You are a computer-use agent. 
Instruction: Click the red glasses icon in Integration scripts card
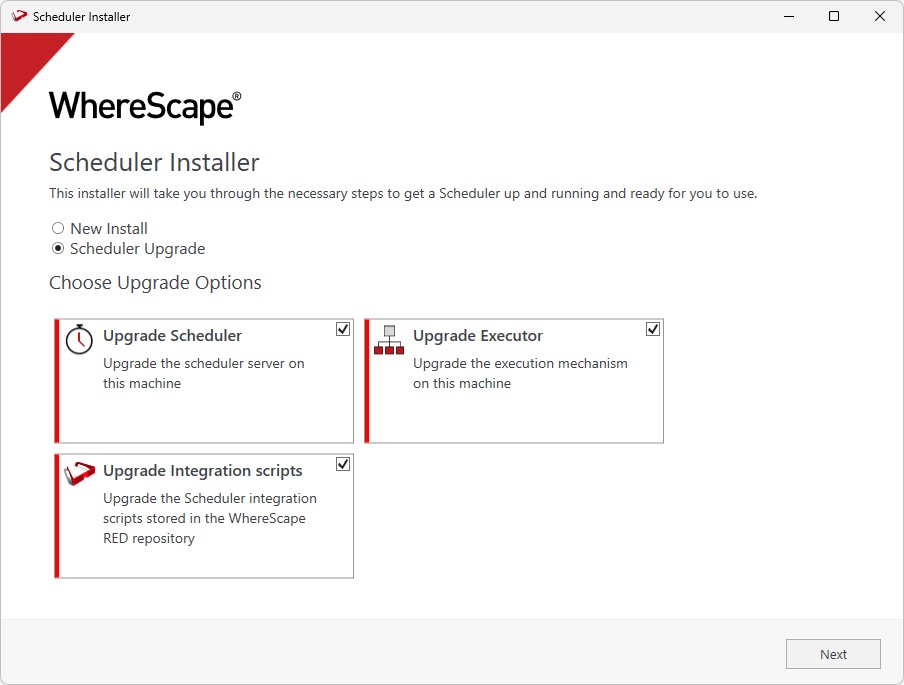[79, 473]
